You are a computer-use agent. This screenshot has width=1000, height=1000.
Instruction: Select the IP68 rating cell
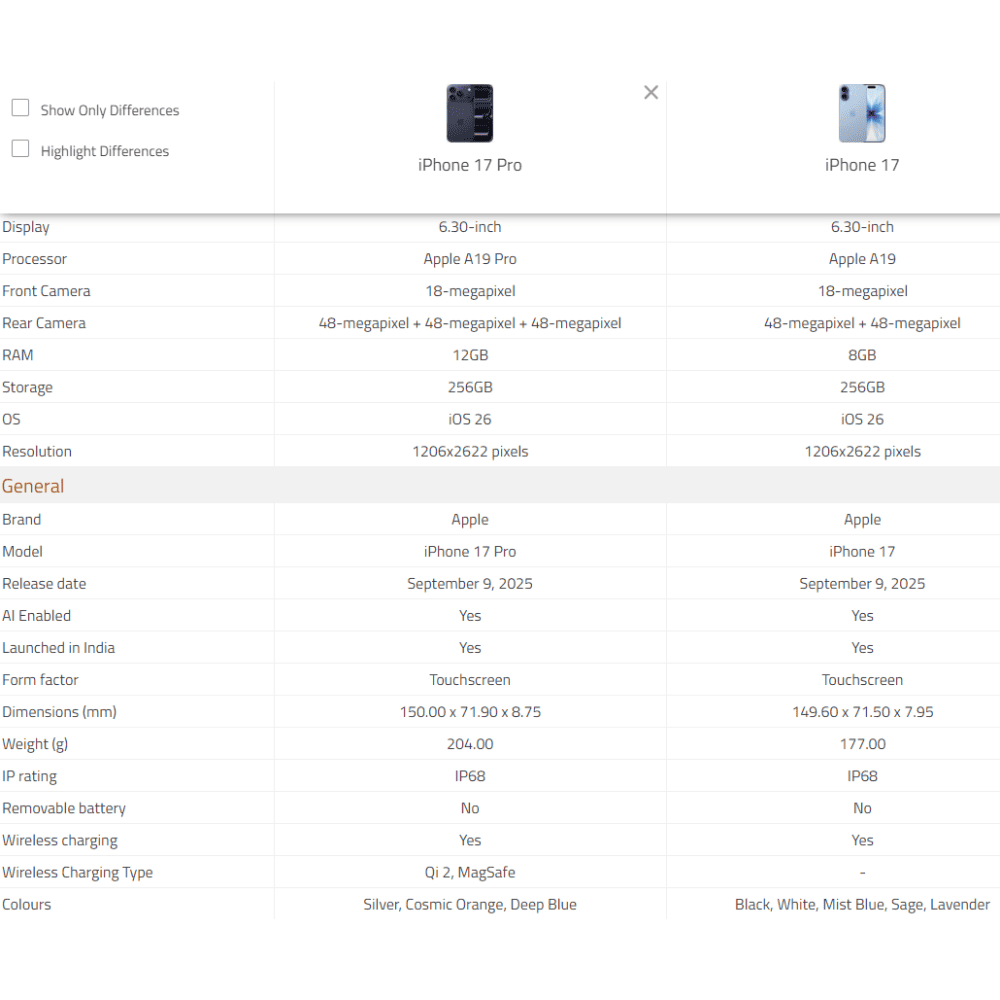tap(470, 776)
